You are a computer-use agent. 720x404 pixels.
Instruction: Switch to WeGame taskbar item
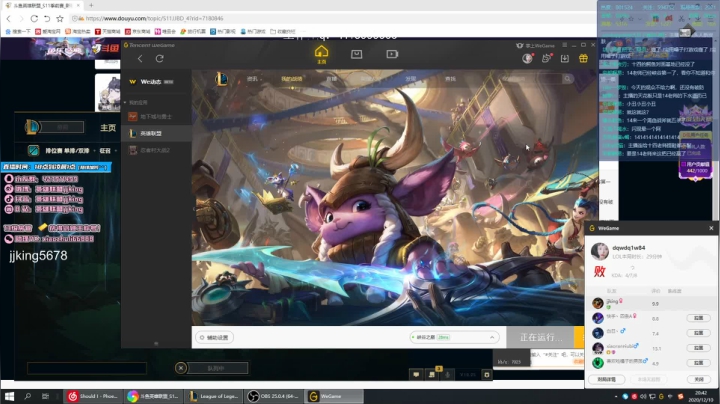334,396
